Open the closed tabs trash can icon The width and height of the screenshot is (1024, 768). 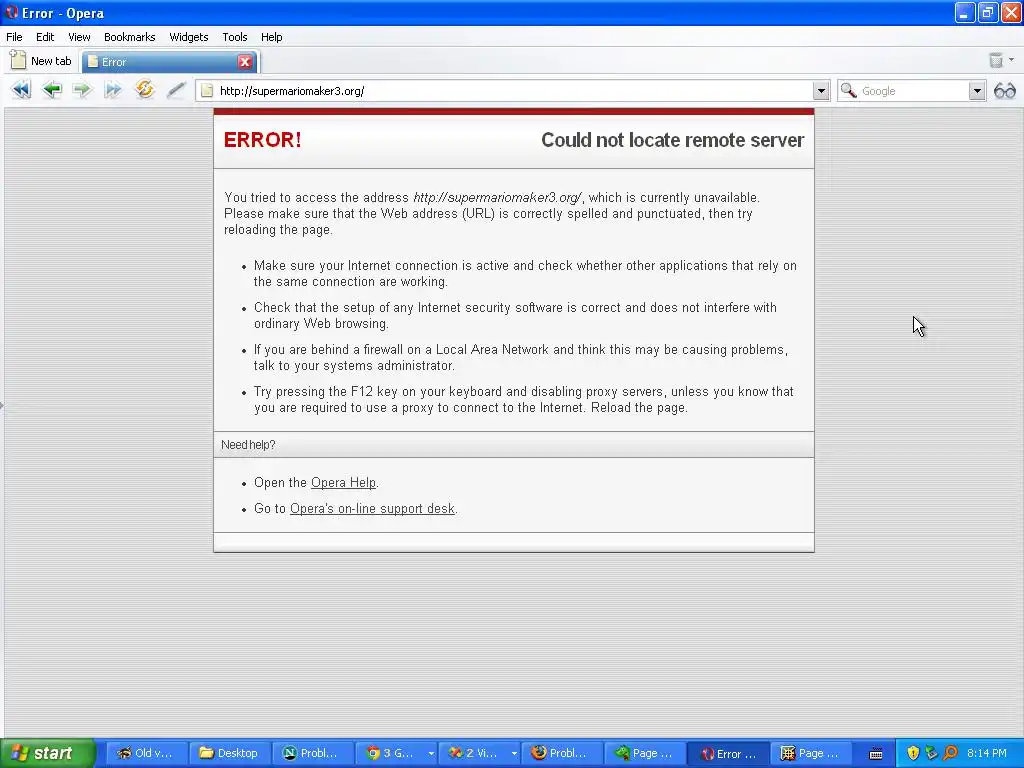point(995,61)
